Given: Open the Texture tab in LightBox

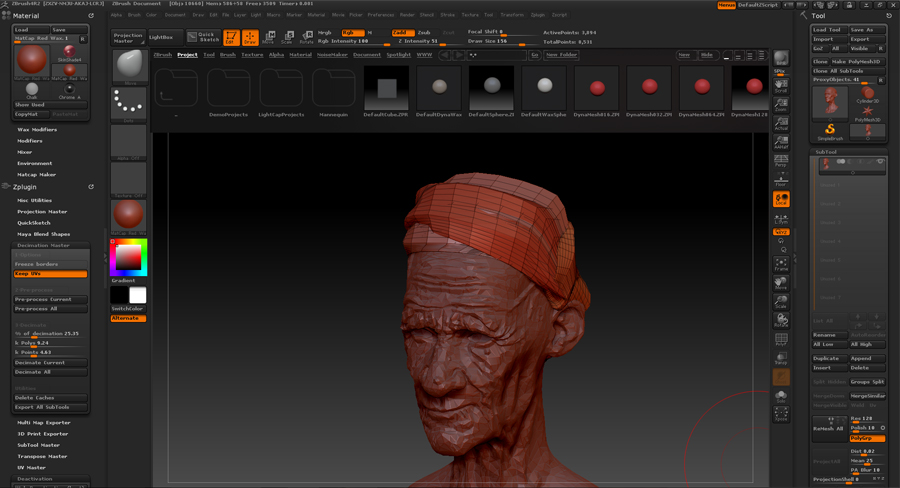Looking at the screenshot, I should pyautogui.click(x=252, y=55).
